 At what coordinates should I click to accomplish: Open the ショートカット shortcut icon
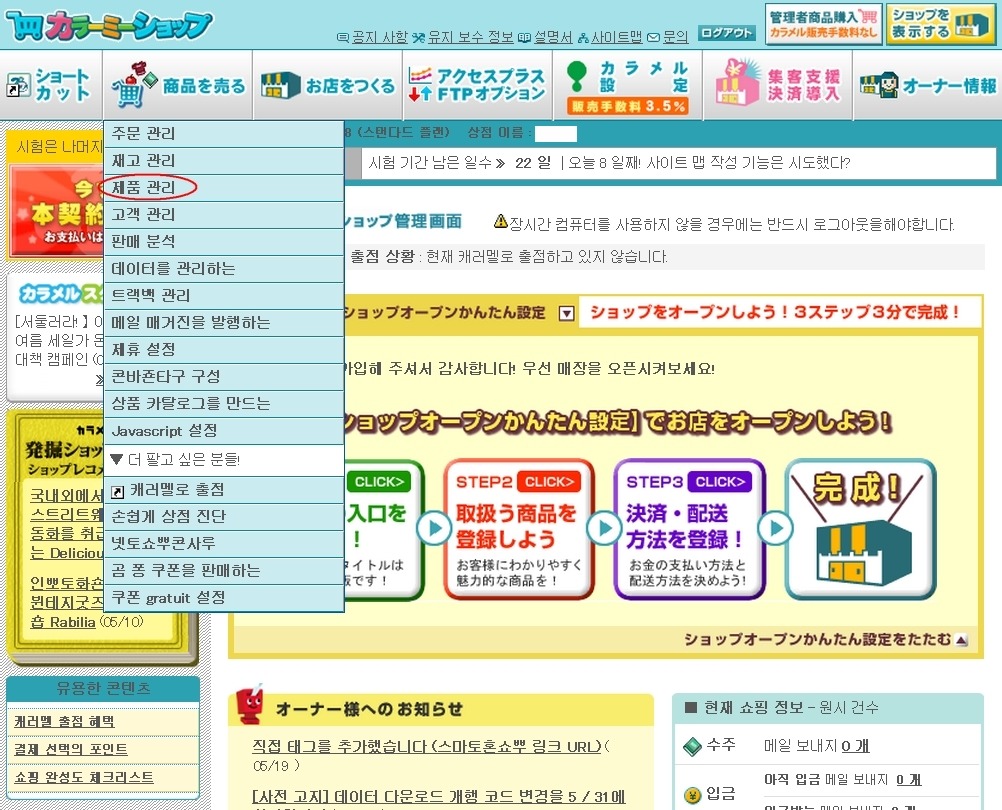click(x=52, y=86)
